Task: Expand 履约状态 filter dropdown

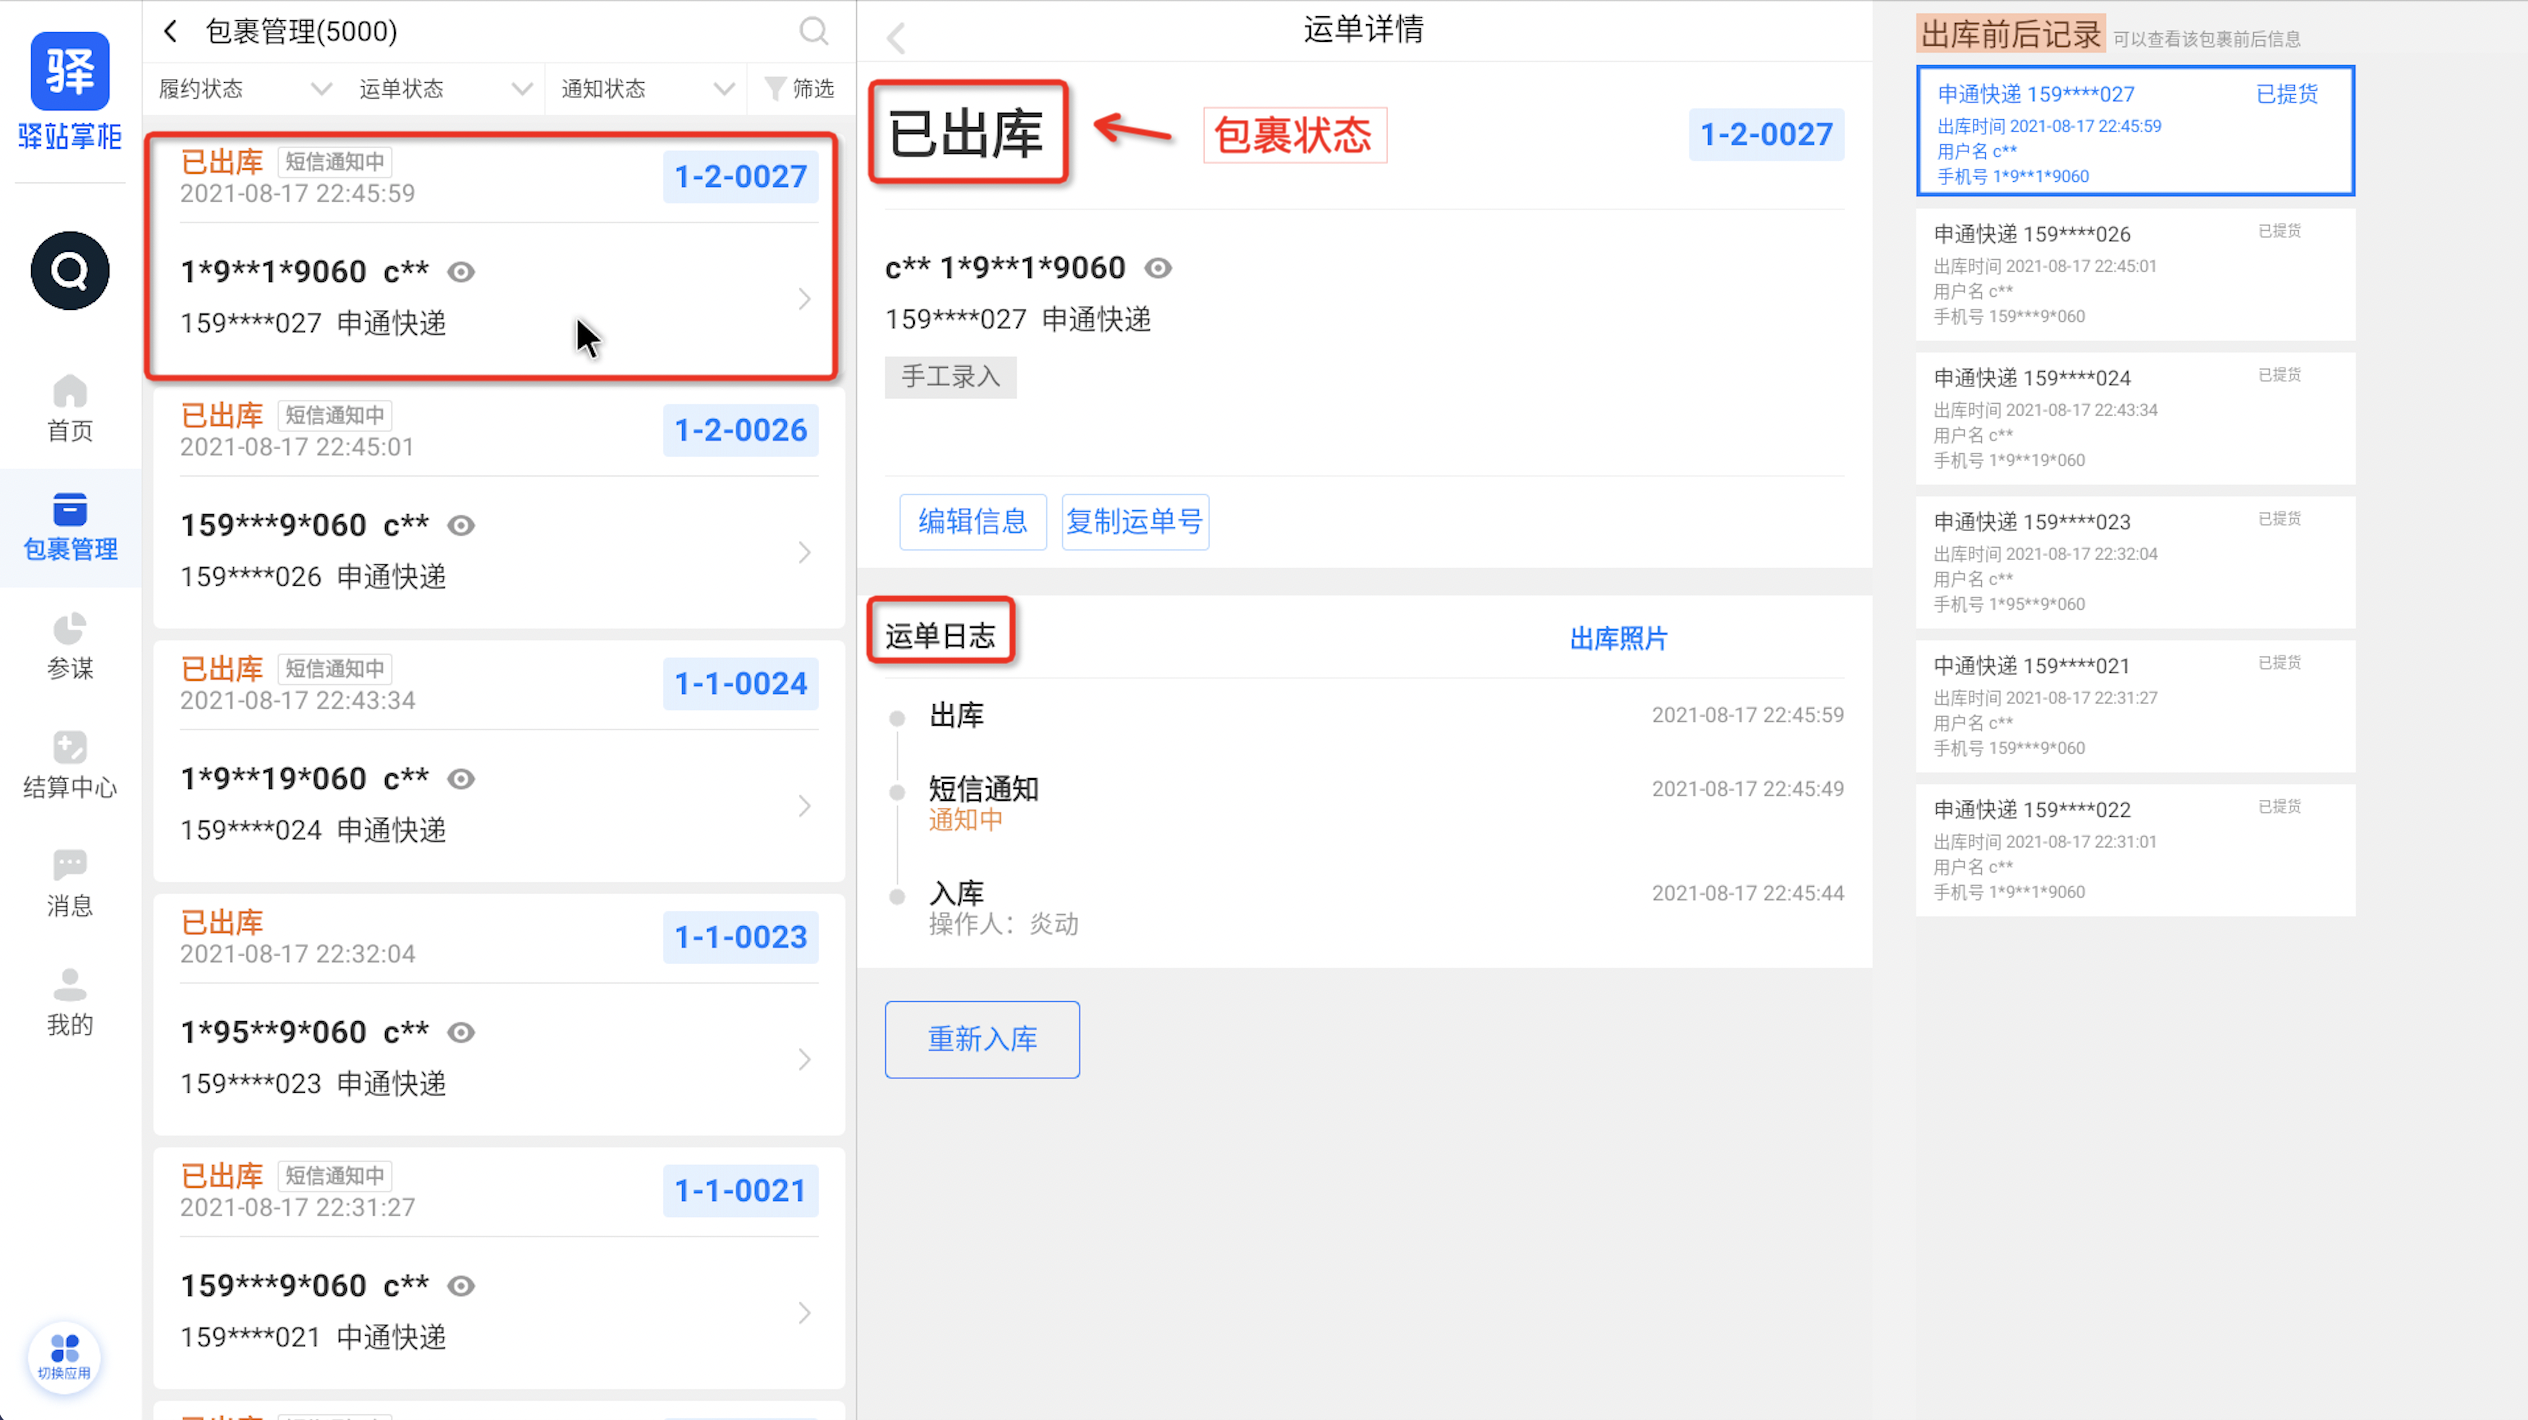Action: 245,89
